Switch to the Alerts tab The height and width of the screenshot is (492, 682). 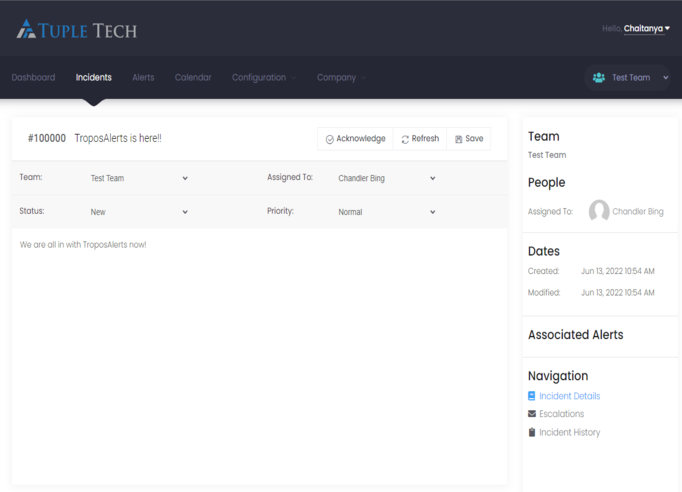pos(143,78)
